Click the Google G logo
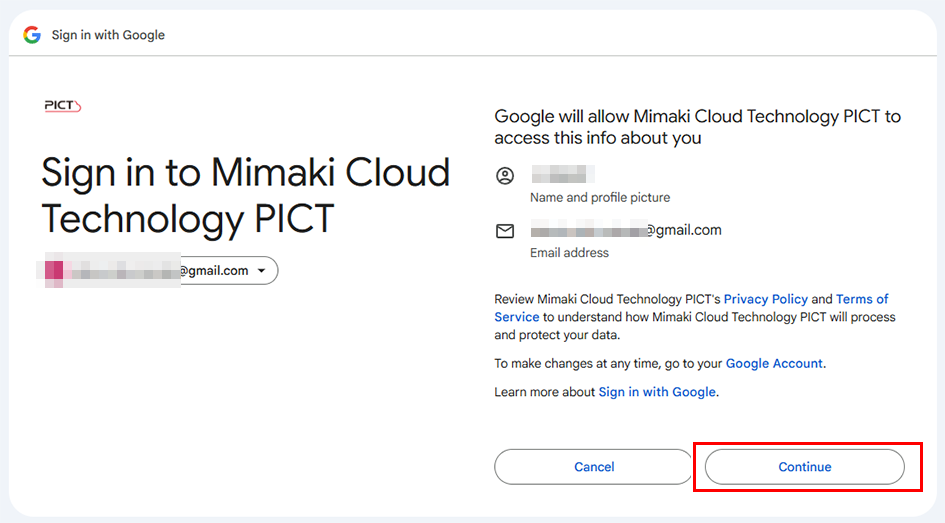The width and height of the screenshot is (945, 523). pos(32,35)
